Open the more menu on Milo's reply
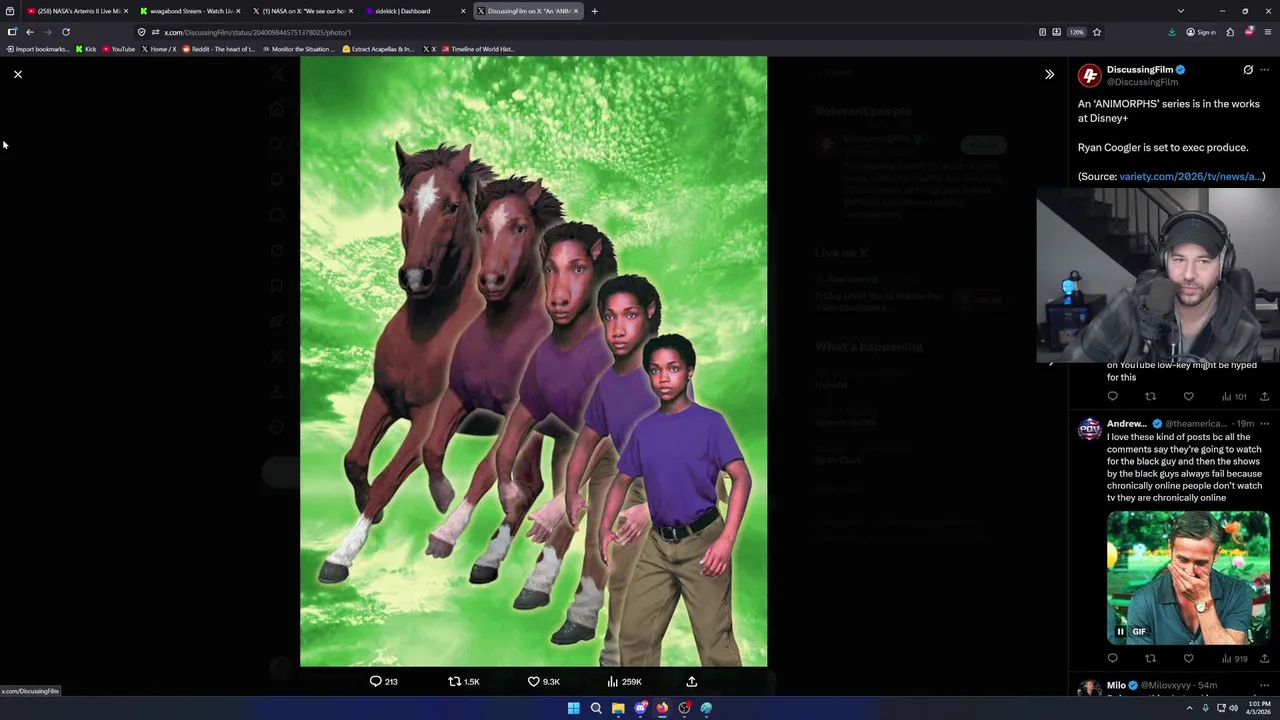 [x=1265, y=686]
